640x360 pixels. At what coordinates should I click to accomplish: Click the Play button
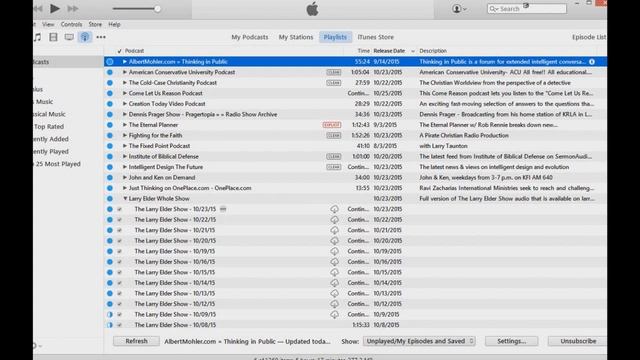click(x=55, y=8)
